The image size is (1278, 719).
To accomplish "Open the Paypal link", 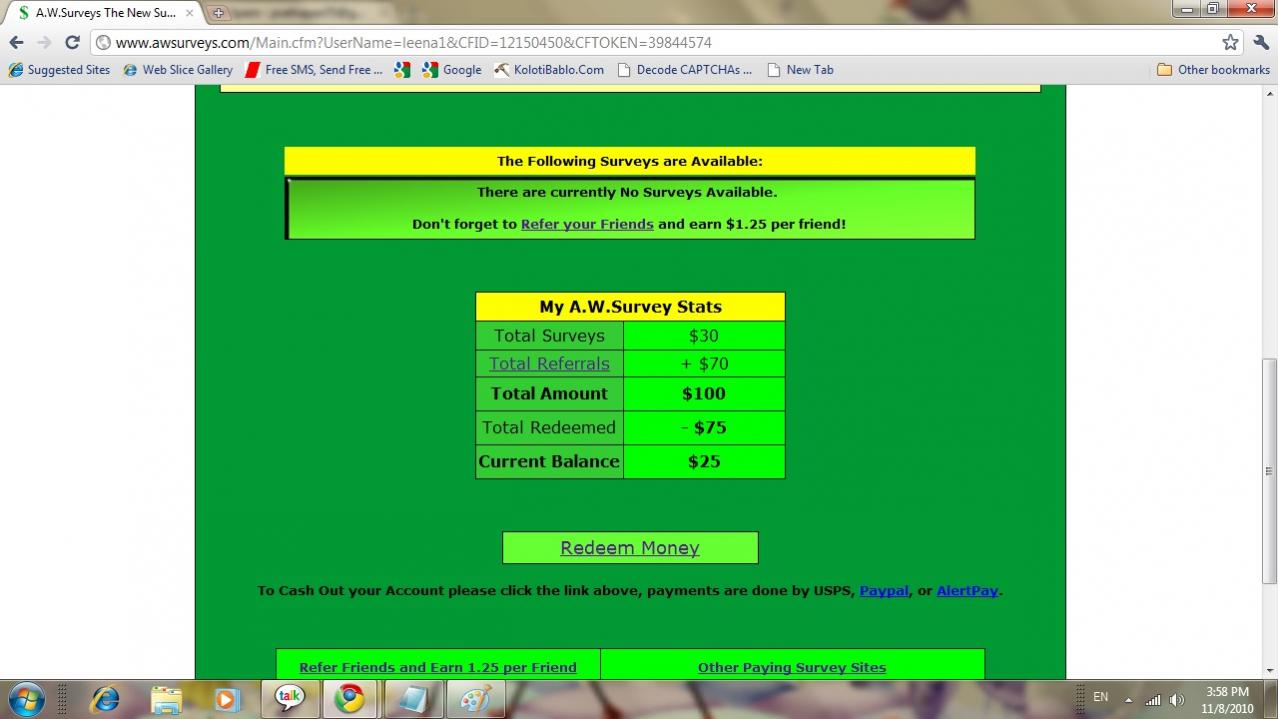I will point(884,591).
